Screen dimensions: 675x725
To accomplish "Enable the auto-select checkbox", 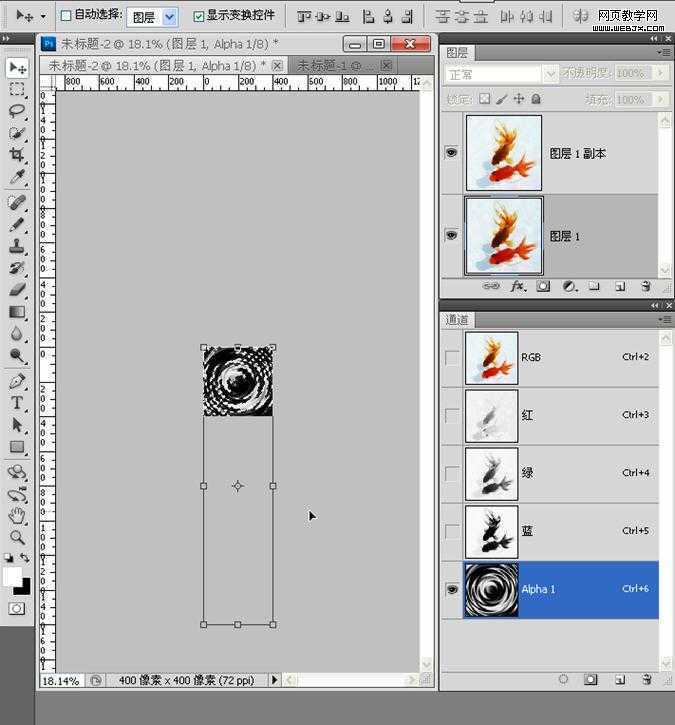I will [x=66, y=16].
